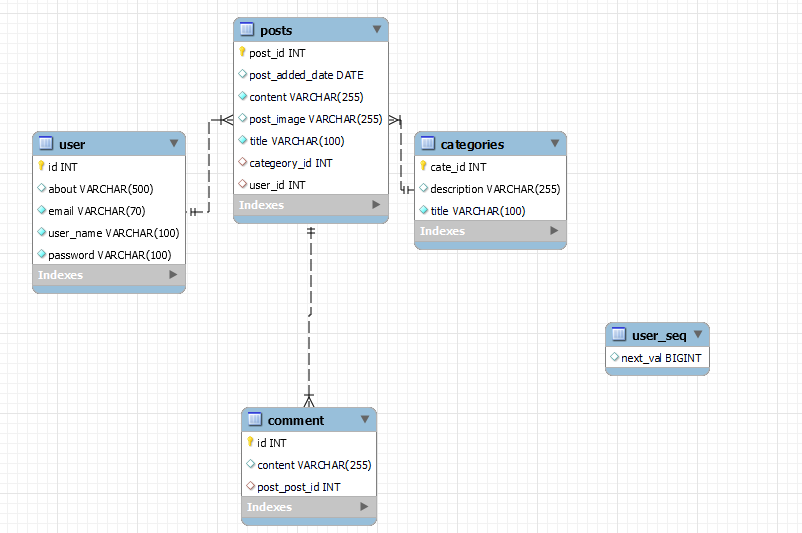Select the password VARCHAR(100) column
802x533 pixels.
tap(109, 255)
